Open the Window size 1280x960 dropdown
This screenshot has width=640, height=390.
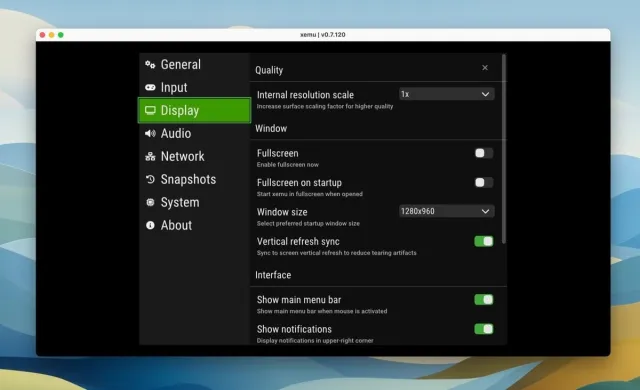[446, 211]
